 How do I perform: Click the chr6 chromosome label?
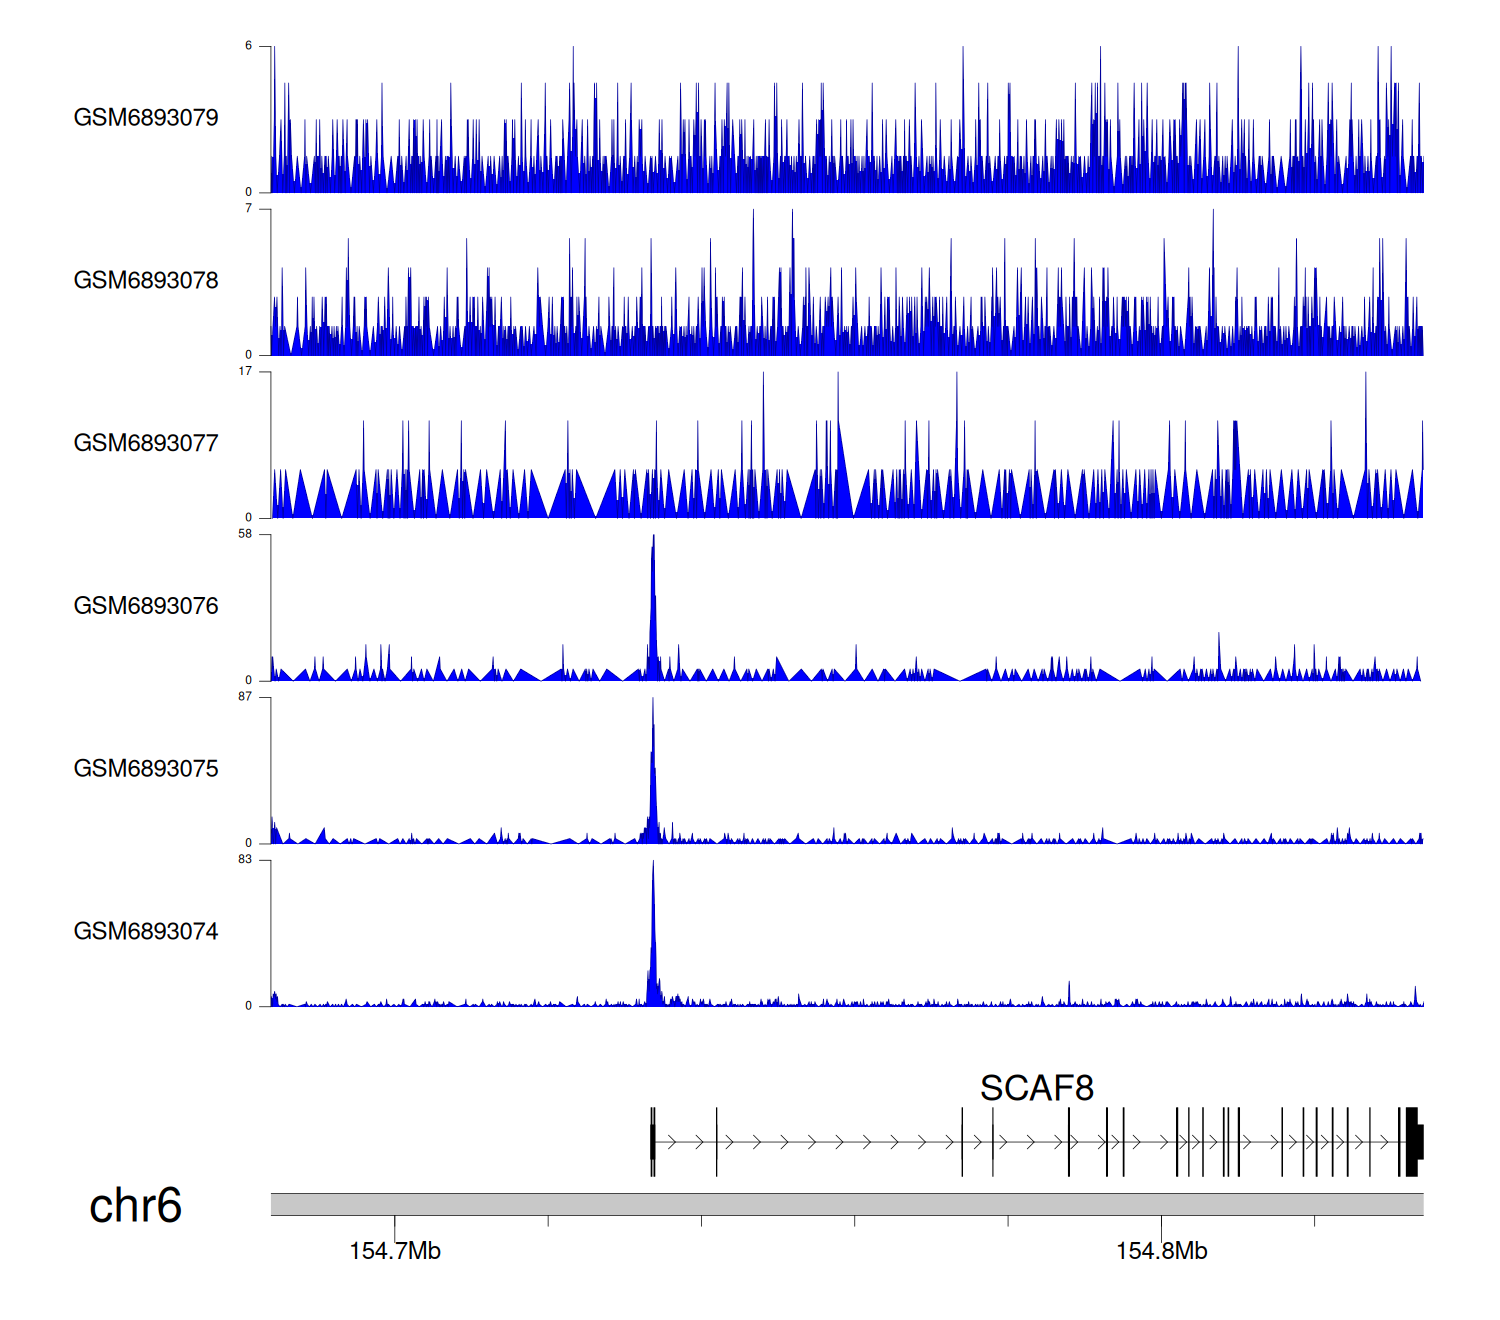[x=135, y=1206]
